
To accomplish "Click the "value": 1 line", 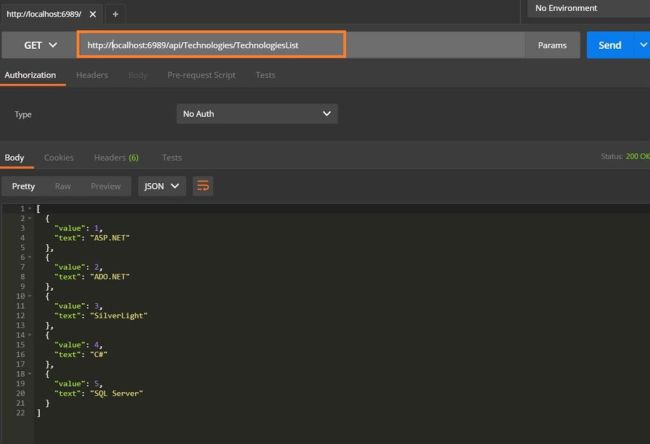I will click(x=78, y=228).
